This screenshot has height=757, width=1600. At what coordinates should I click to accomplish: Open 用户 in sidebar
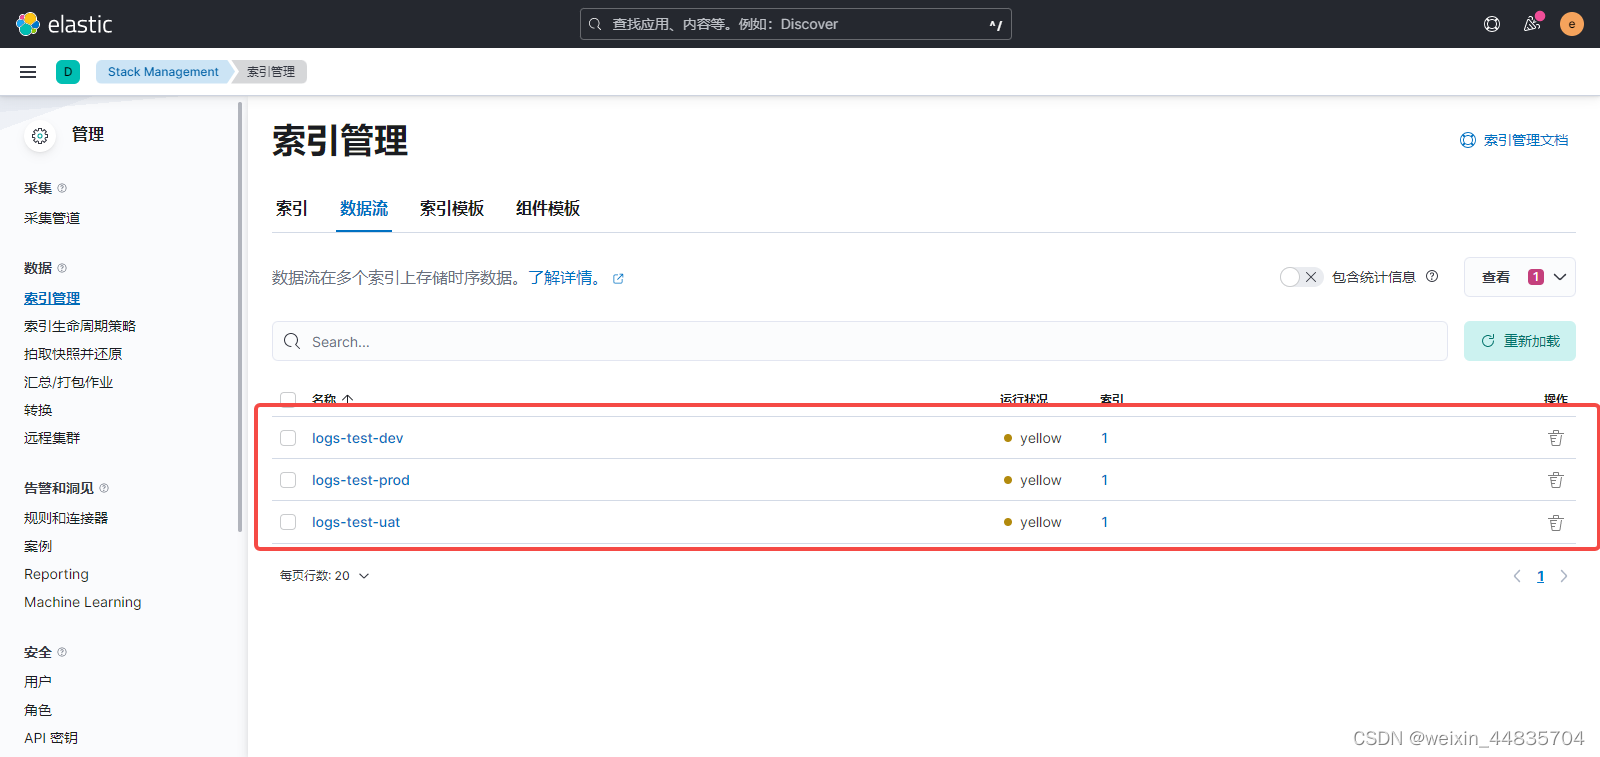[x=38, y=682]
